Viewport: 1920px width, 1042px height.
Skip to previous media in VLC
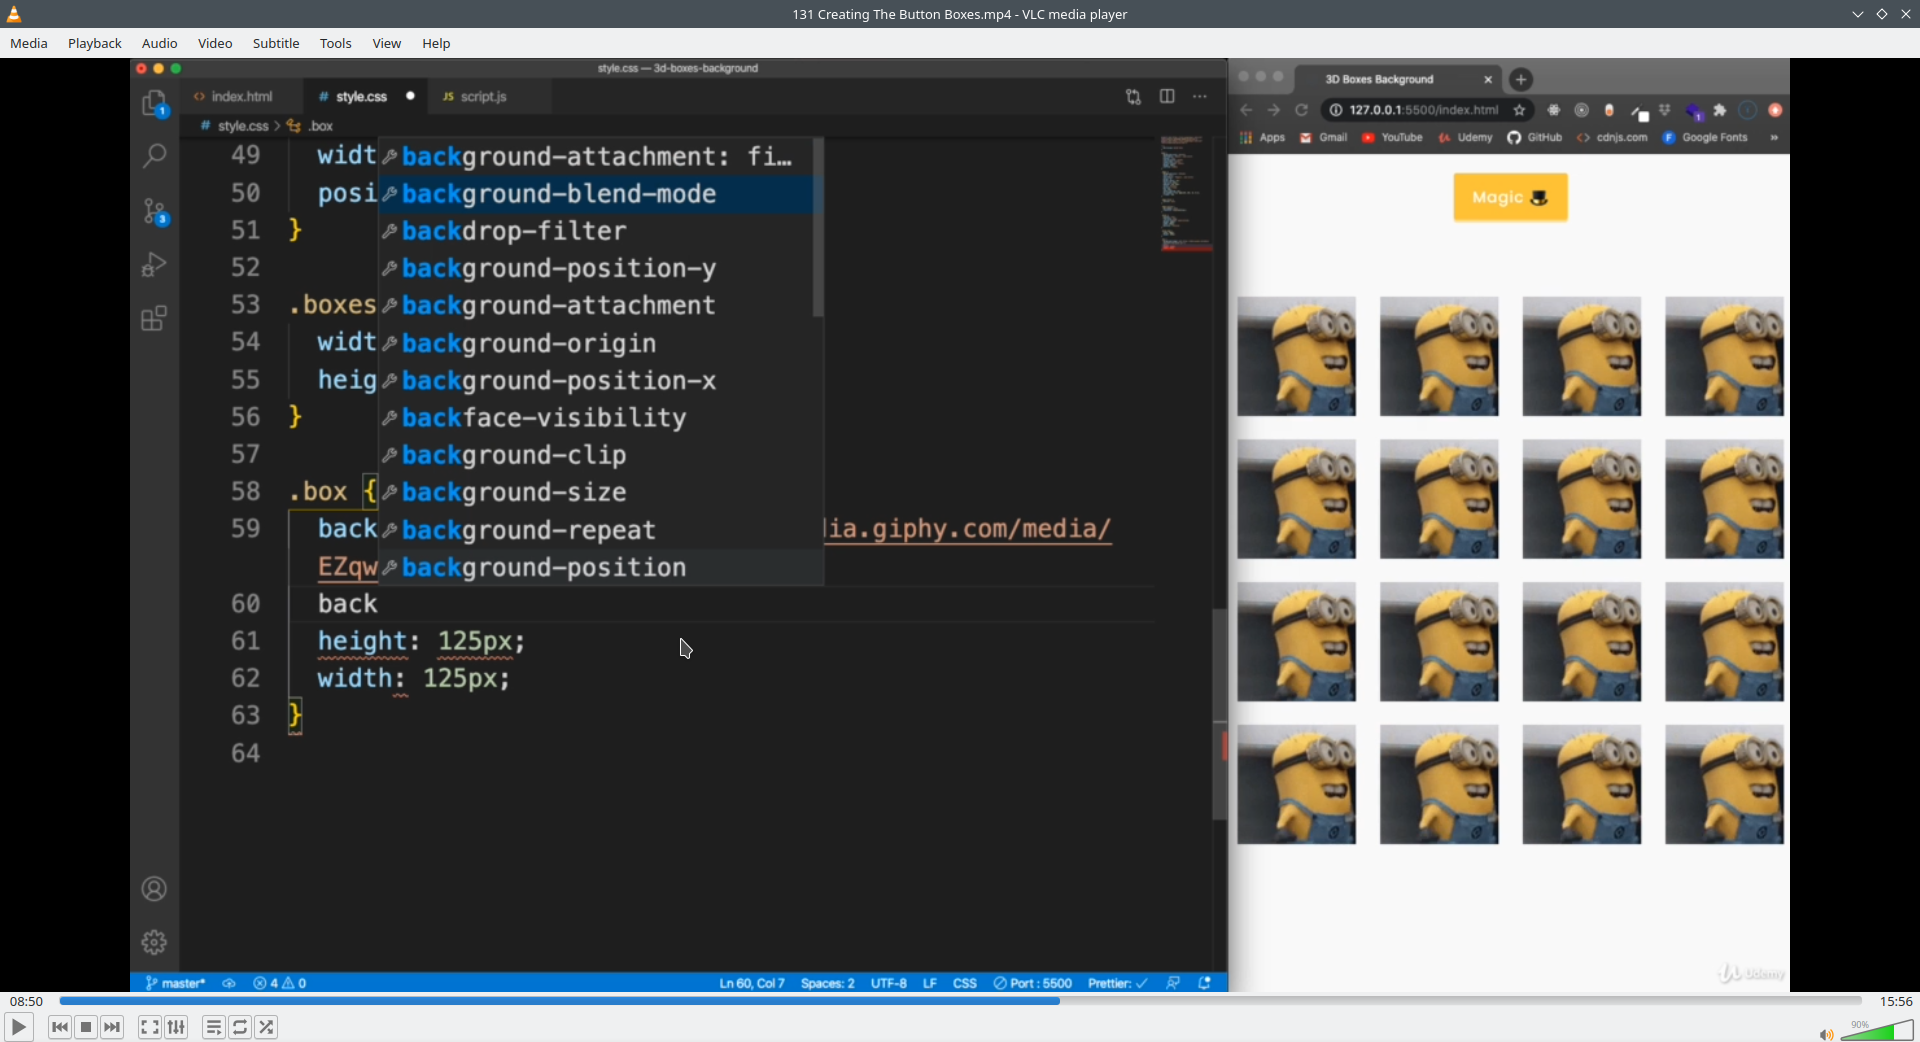coord(60,1027)
